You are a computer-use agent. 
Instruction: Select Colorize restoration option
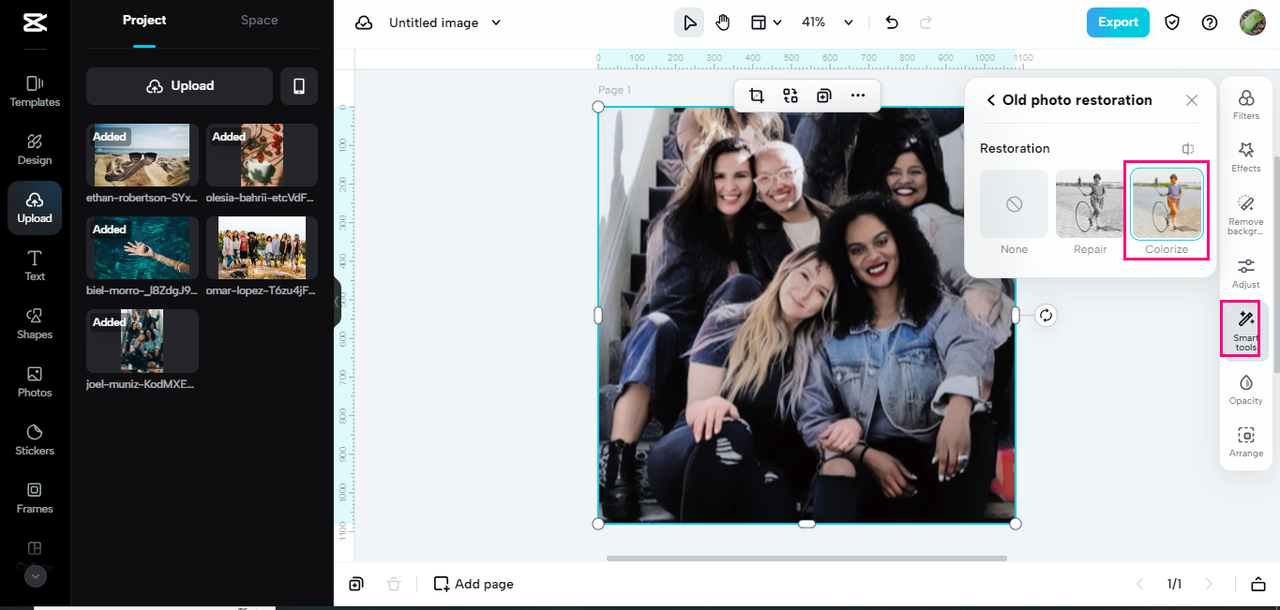(1167, 213)
